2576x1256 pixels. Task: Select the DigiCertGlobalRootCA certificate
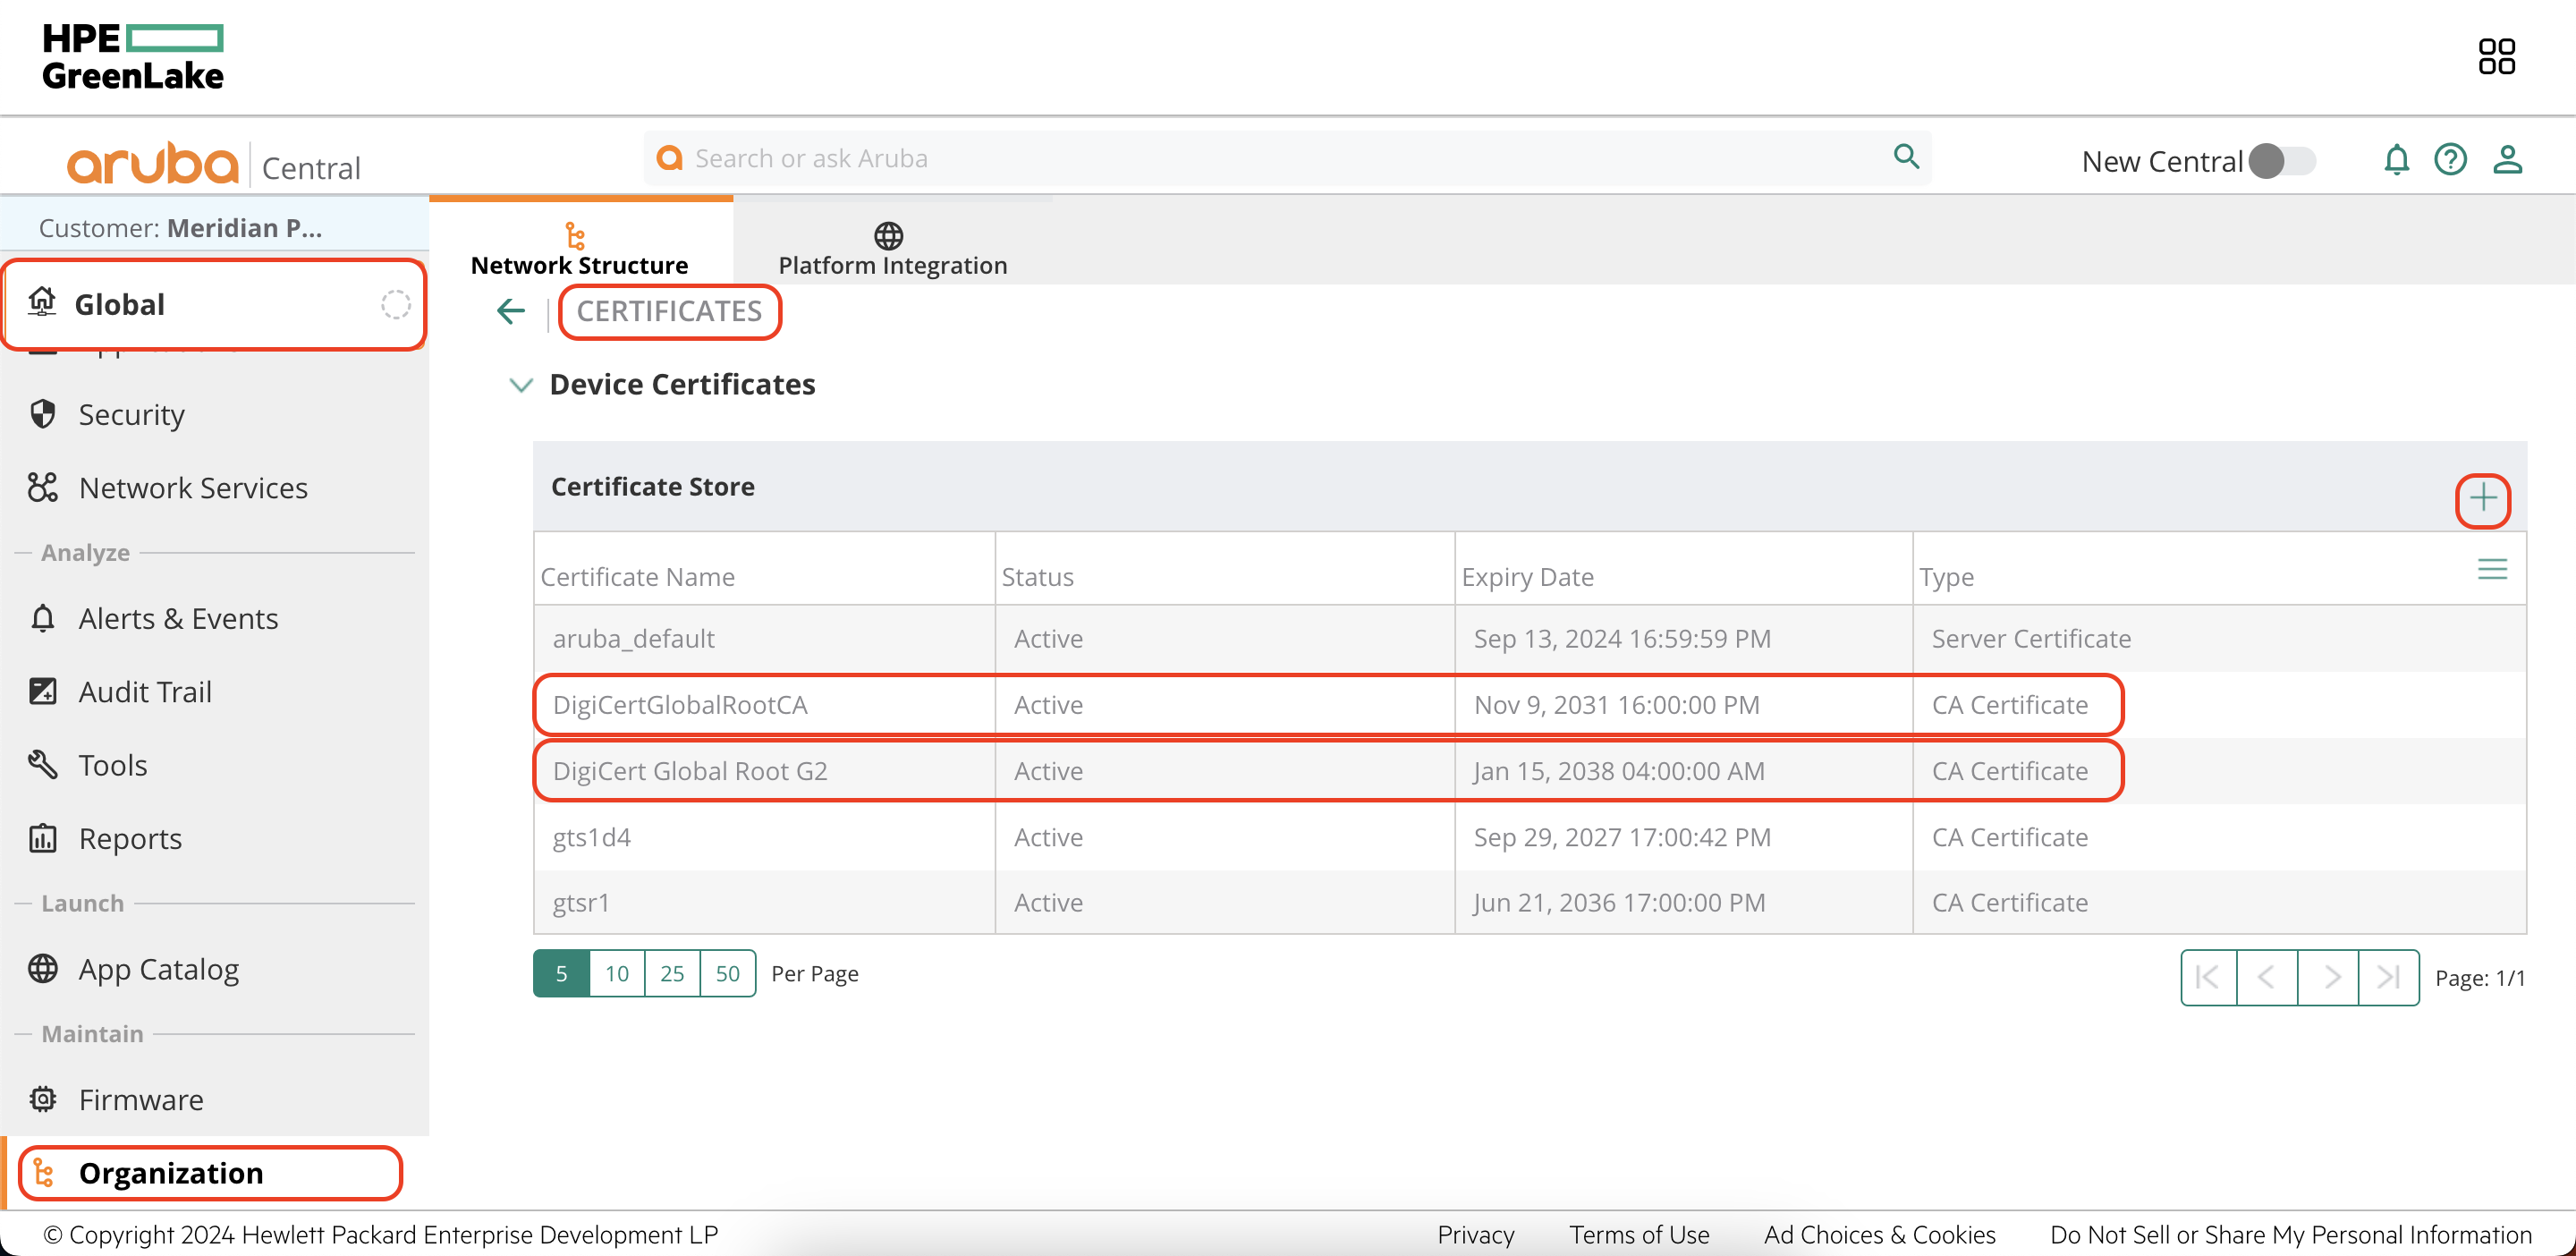click(x=680, y=705)
